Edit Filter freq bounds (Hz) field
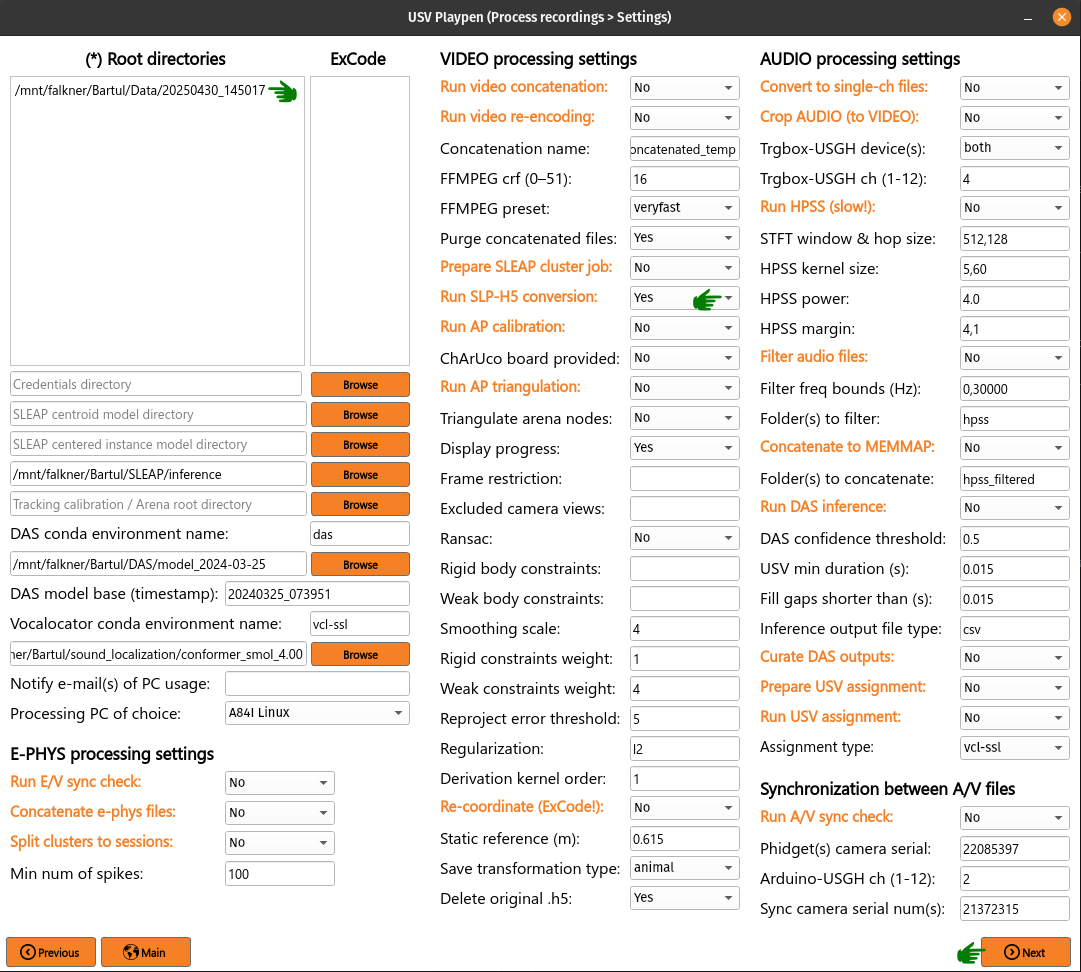The image size is (1081, 972). coord(1014,389)
